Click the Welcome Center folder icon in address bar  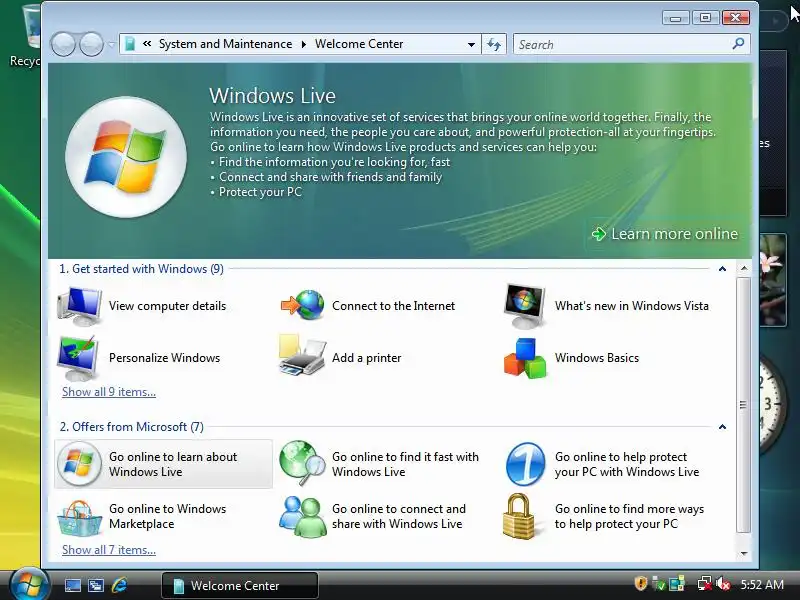click(x=130, y=44)
